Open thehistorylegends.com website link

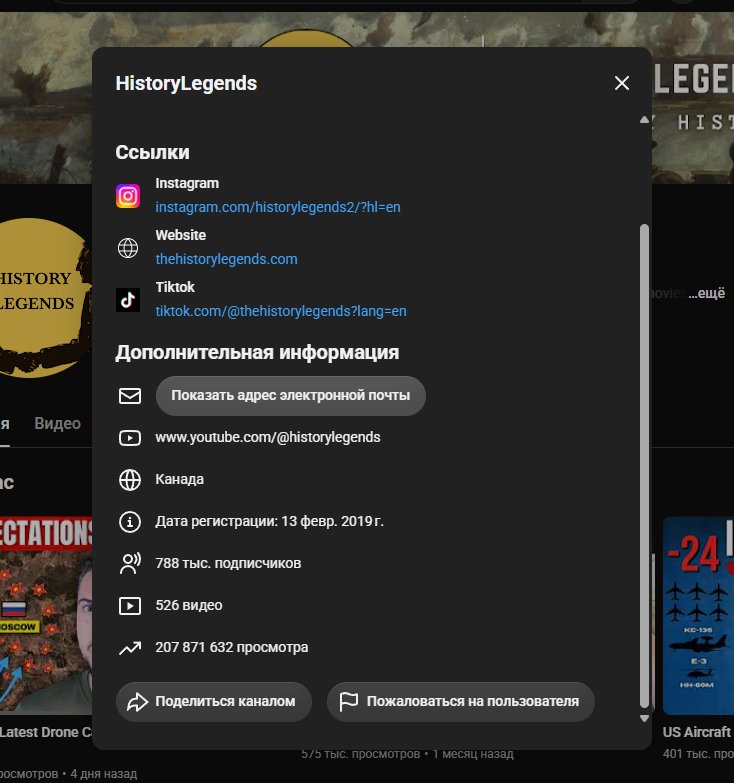226,259
